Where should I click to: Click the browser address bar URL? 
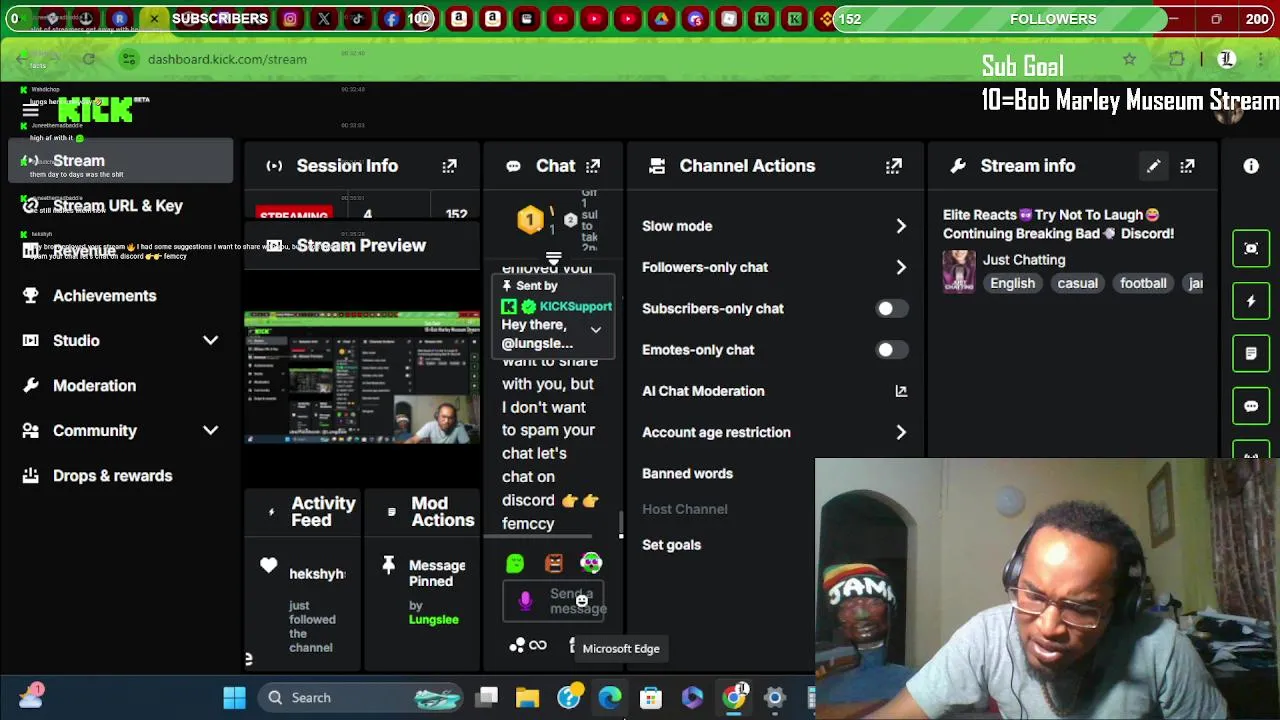coord(227,59)
